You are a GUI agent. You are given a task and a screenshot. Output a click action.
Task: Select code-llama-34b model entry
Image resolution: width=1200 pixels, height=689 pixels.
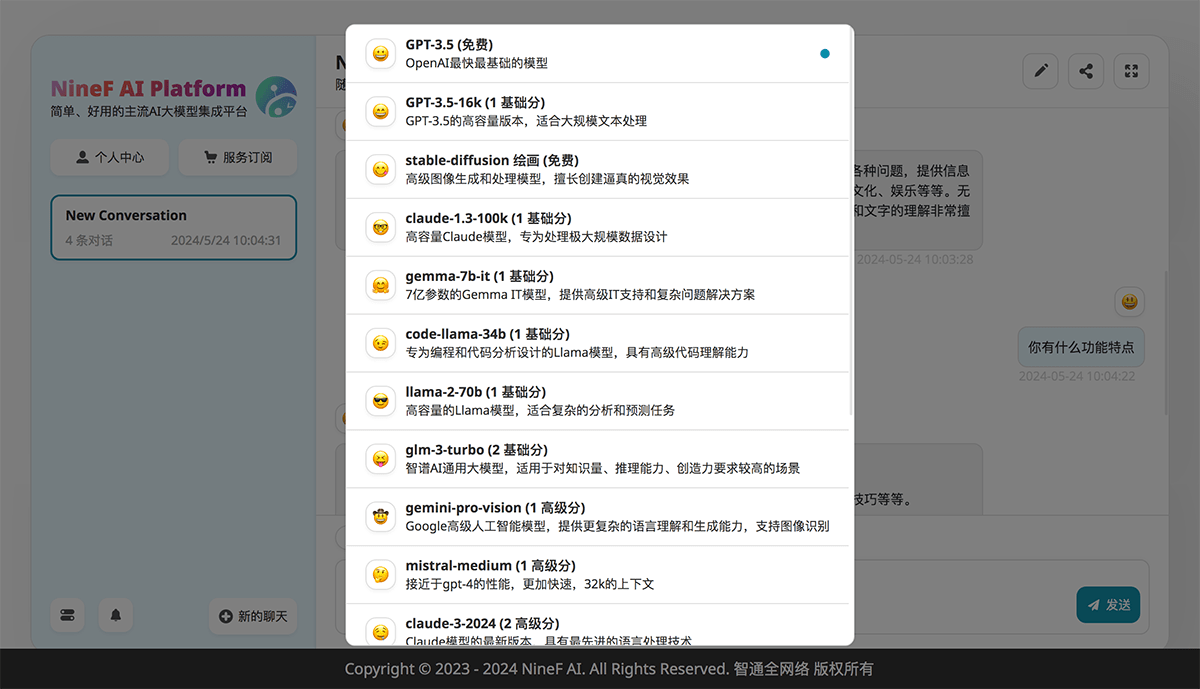coord(600,343)
